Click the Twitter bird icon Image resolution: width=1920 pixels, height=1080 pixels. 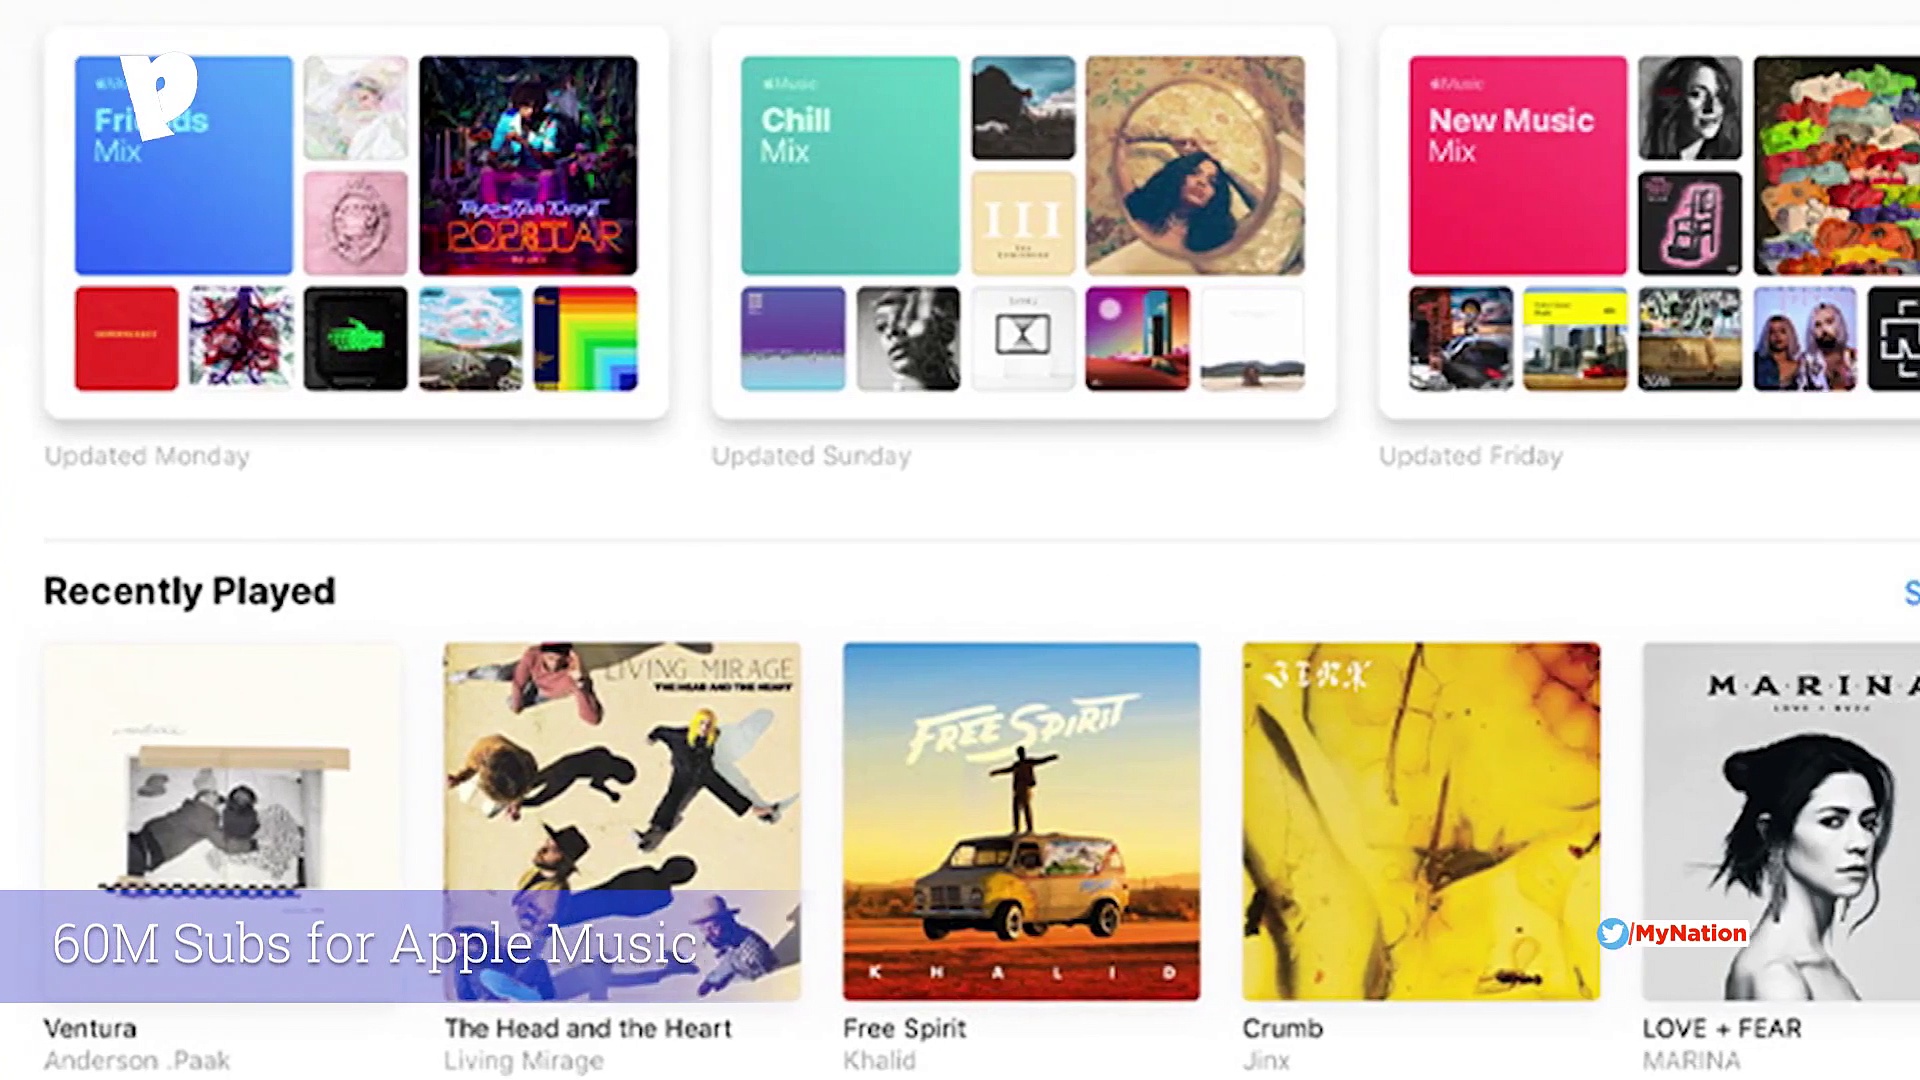tap(1612, 933)
